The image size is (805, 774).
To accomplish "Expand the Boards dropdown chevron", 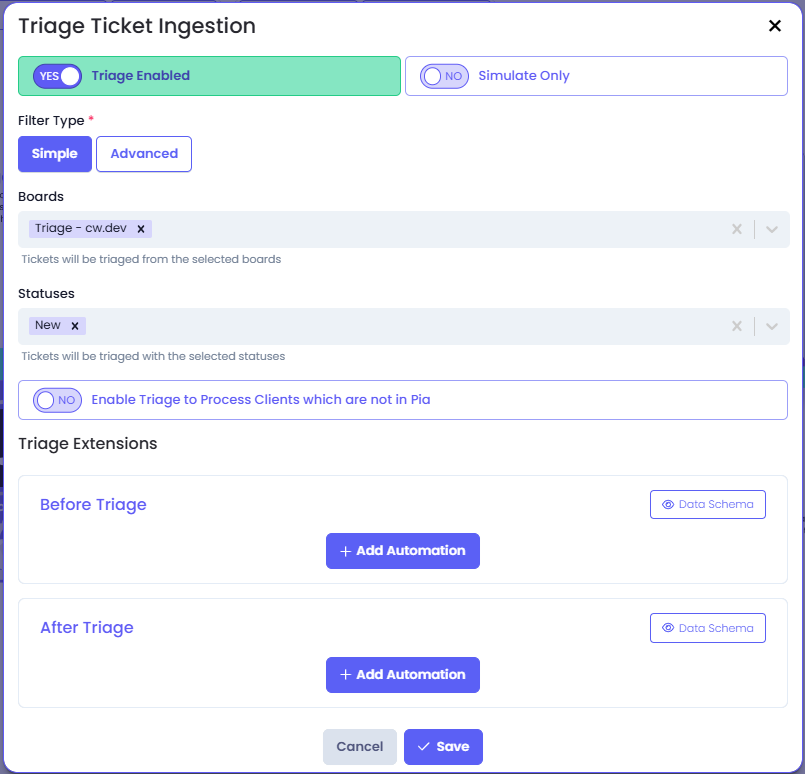I will [x=771, y=229].
